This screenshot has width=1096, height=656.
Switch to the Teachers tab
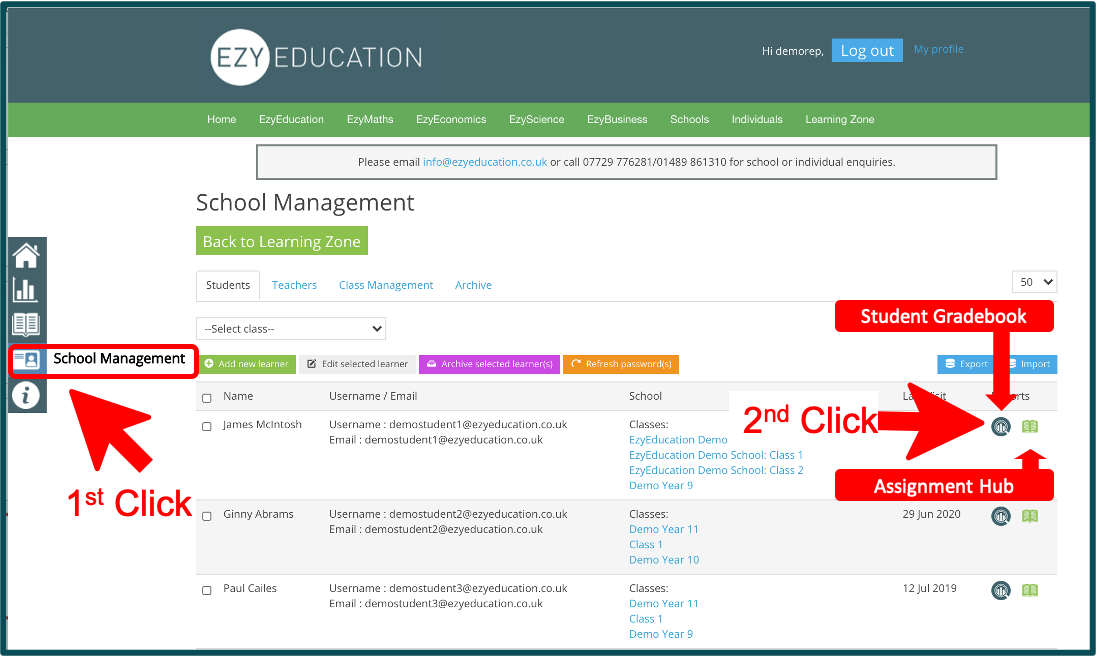294,285
